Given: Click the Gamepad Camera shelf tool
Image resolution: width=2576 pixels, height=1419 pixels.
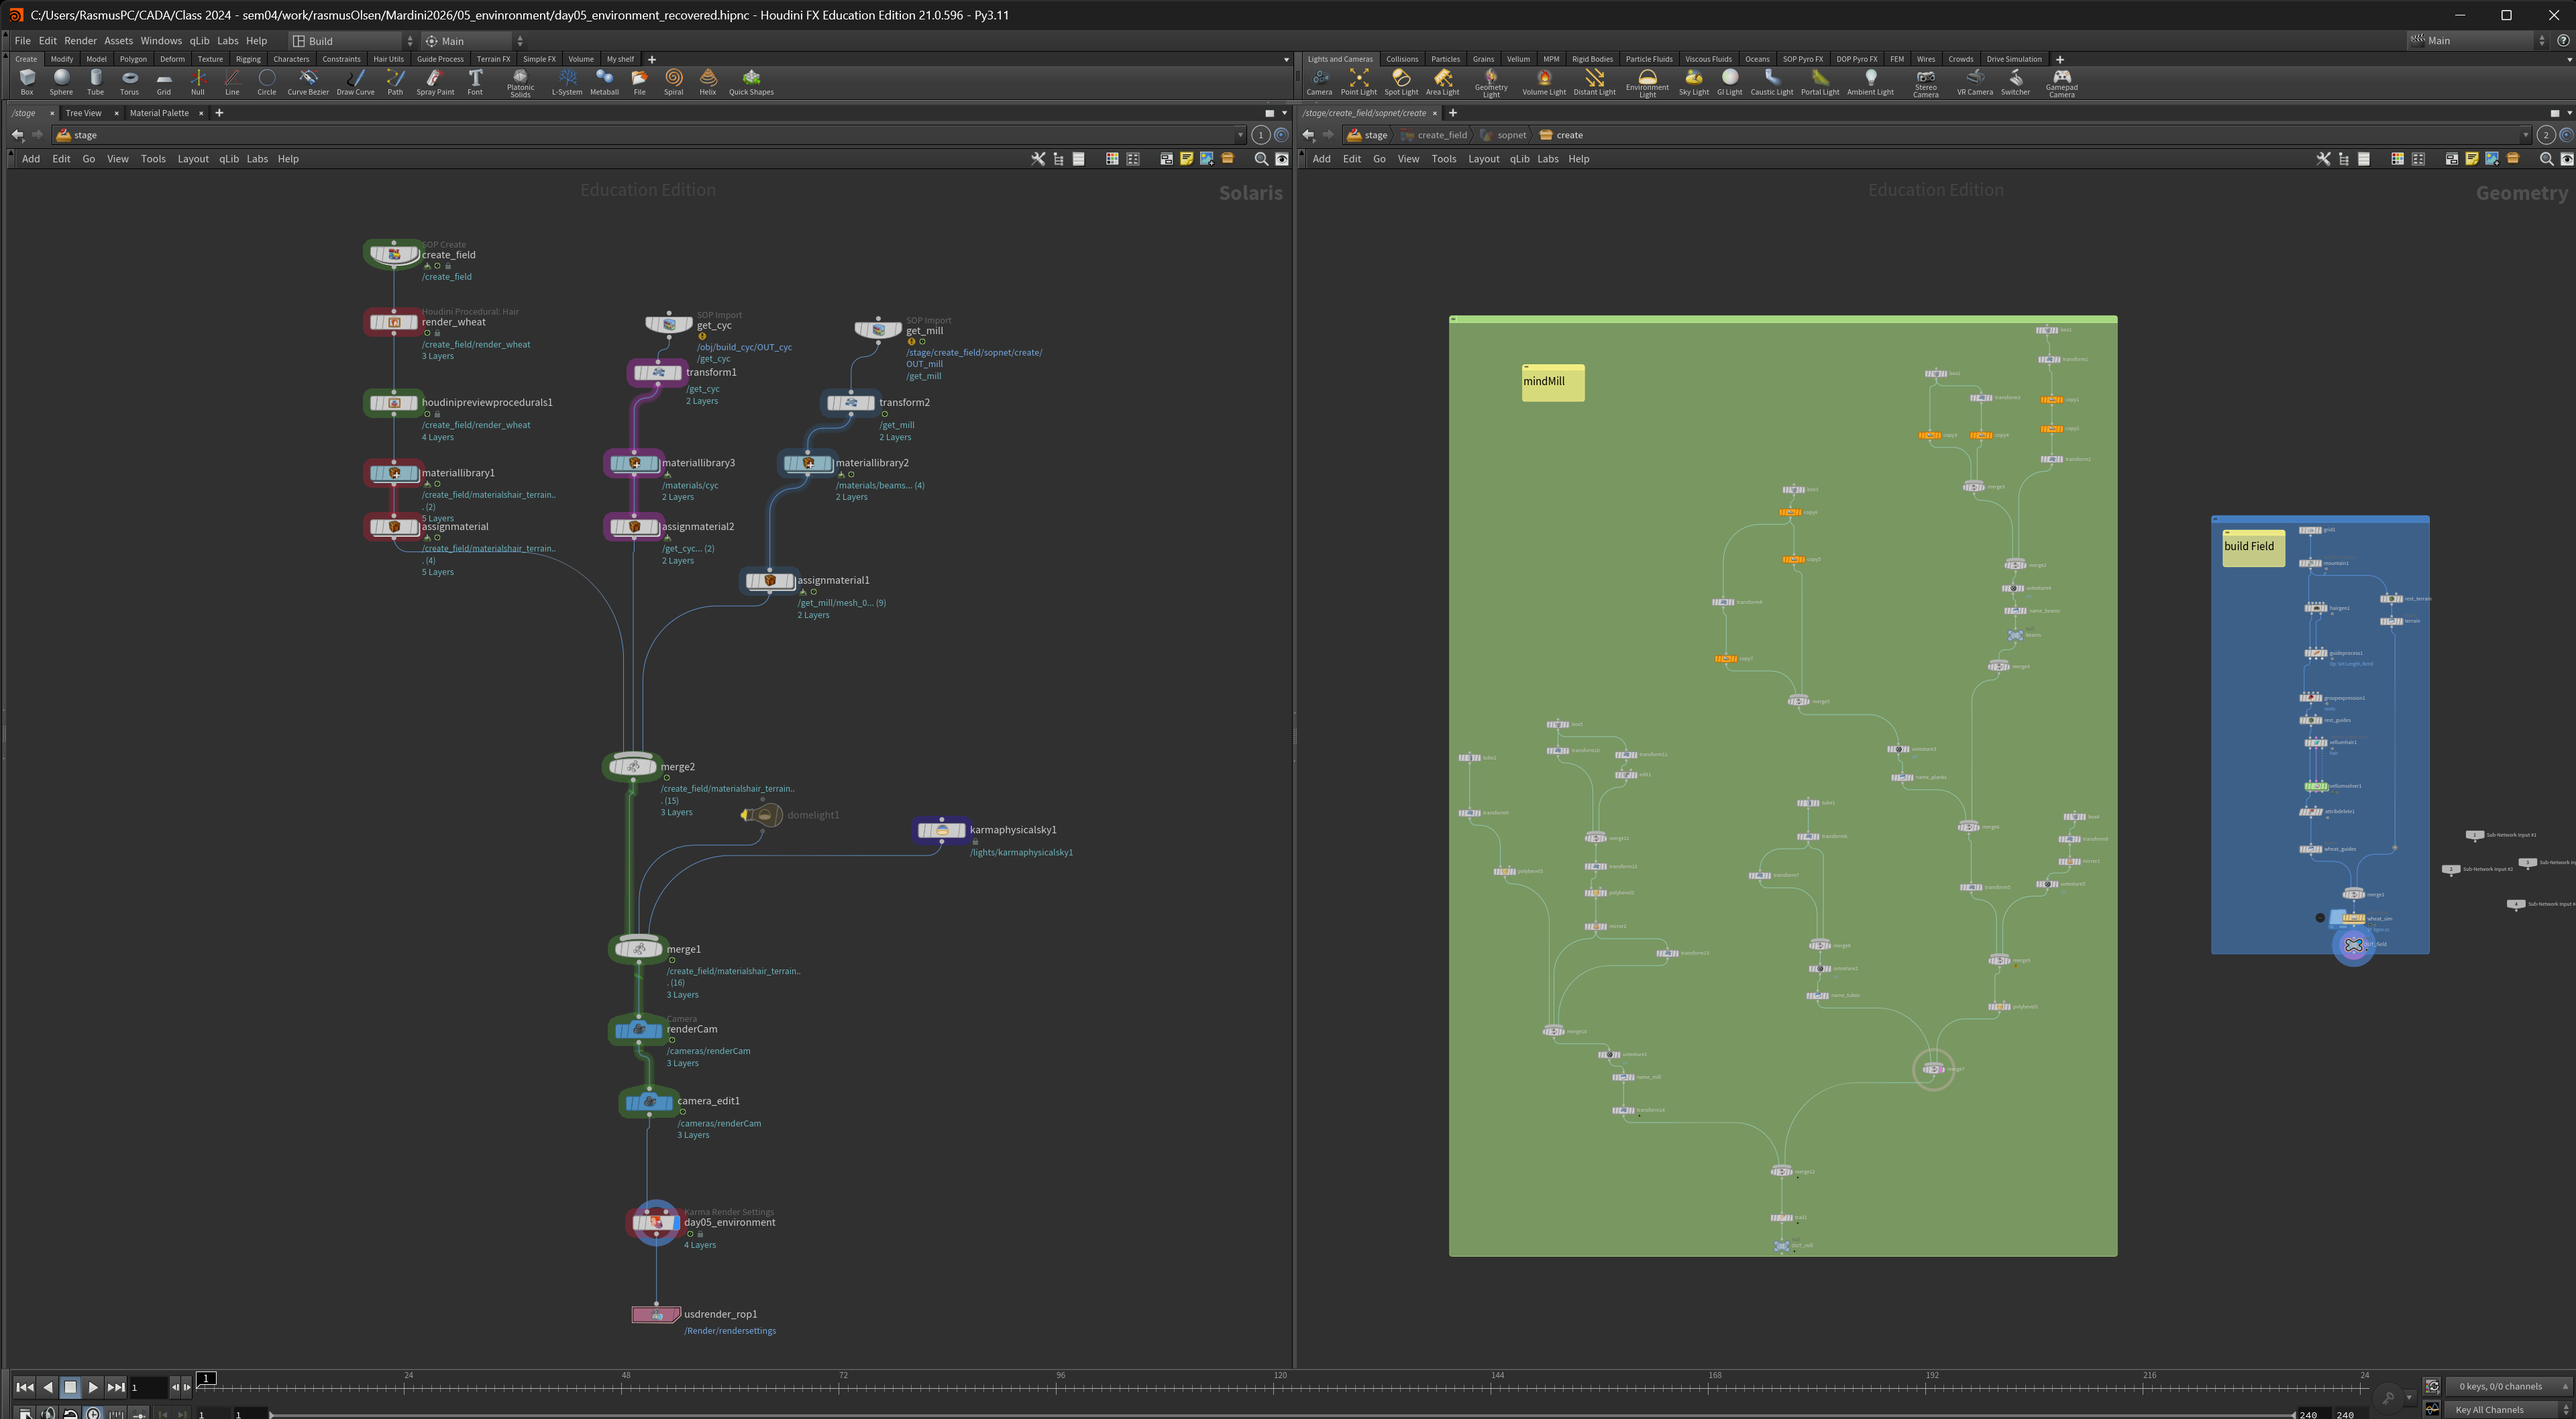Looking at the screenshot, I should [x=2061, y=83].
